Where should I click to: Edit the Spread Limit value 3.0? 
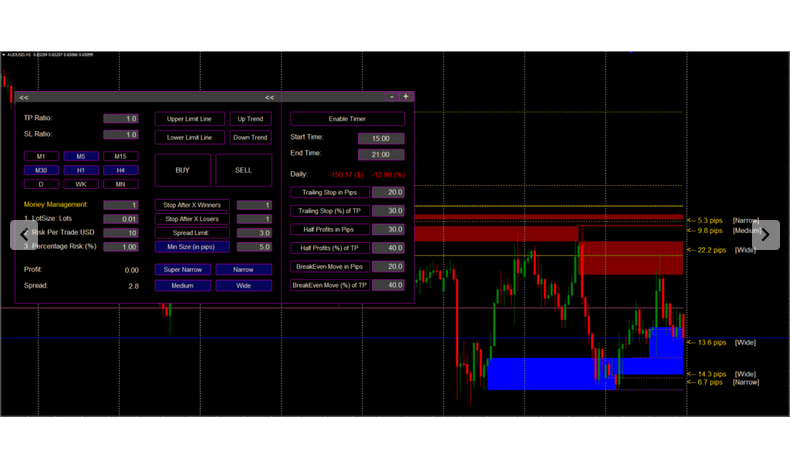(254, 233)
